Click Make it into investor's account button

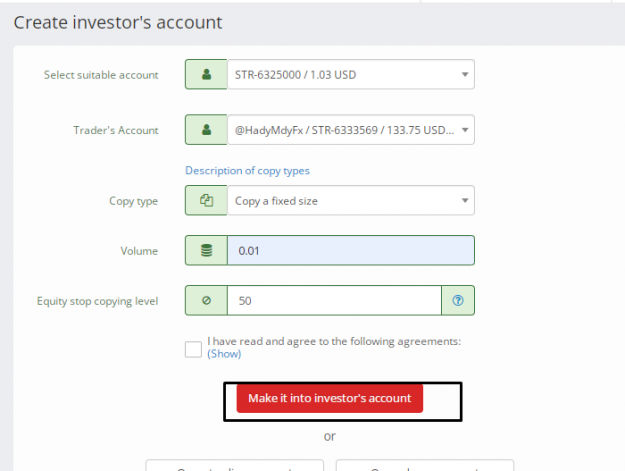tap(330, 398)
